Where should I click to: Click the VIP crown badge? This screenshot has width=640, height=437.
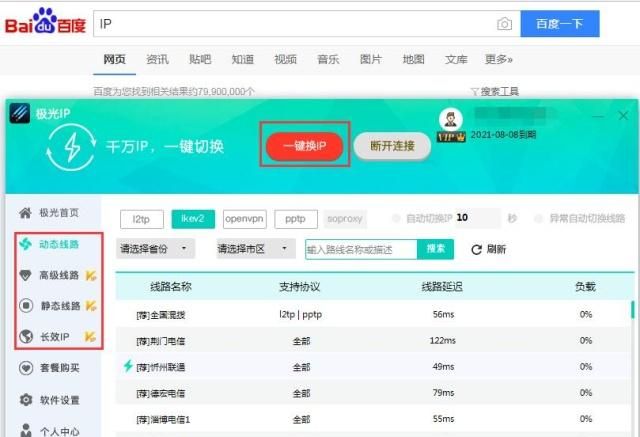coord(451,136)
